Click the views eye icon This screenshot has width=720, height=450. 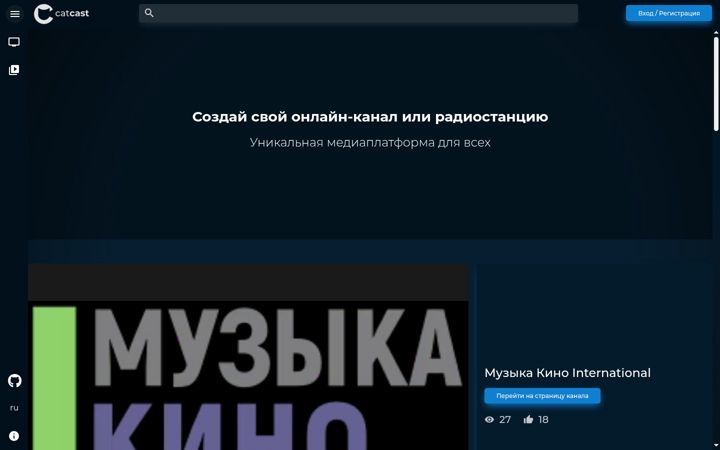pos(489,420)
